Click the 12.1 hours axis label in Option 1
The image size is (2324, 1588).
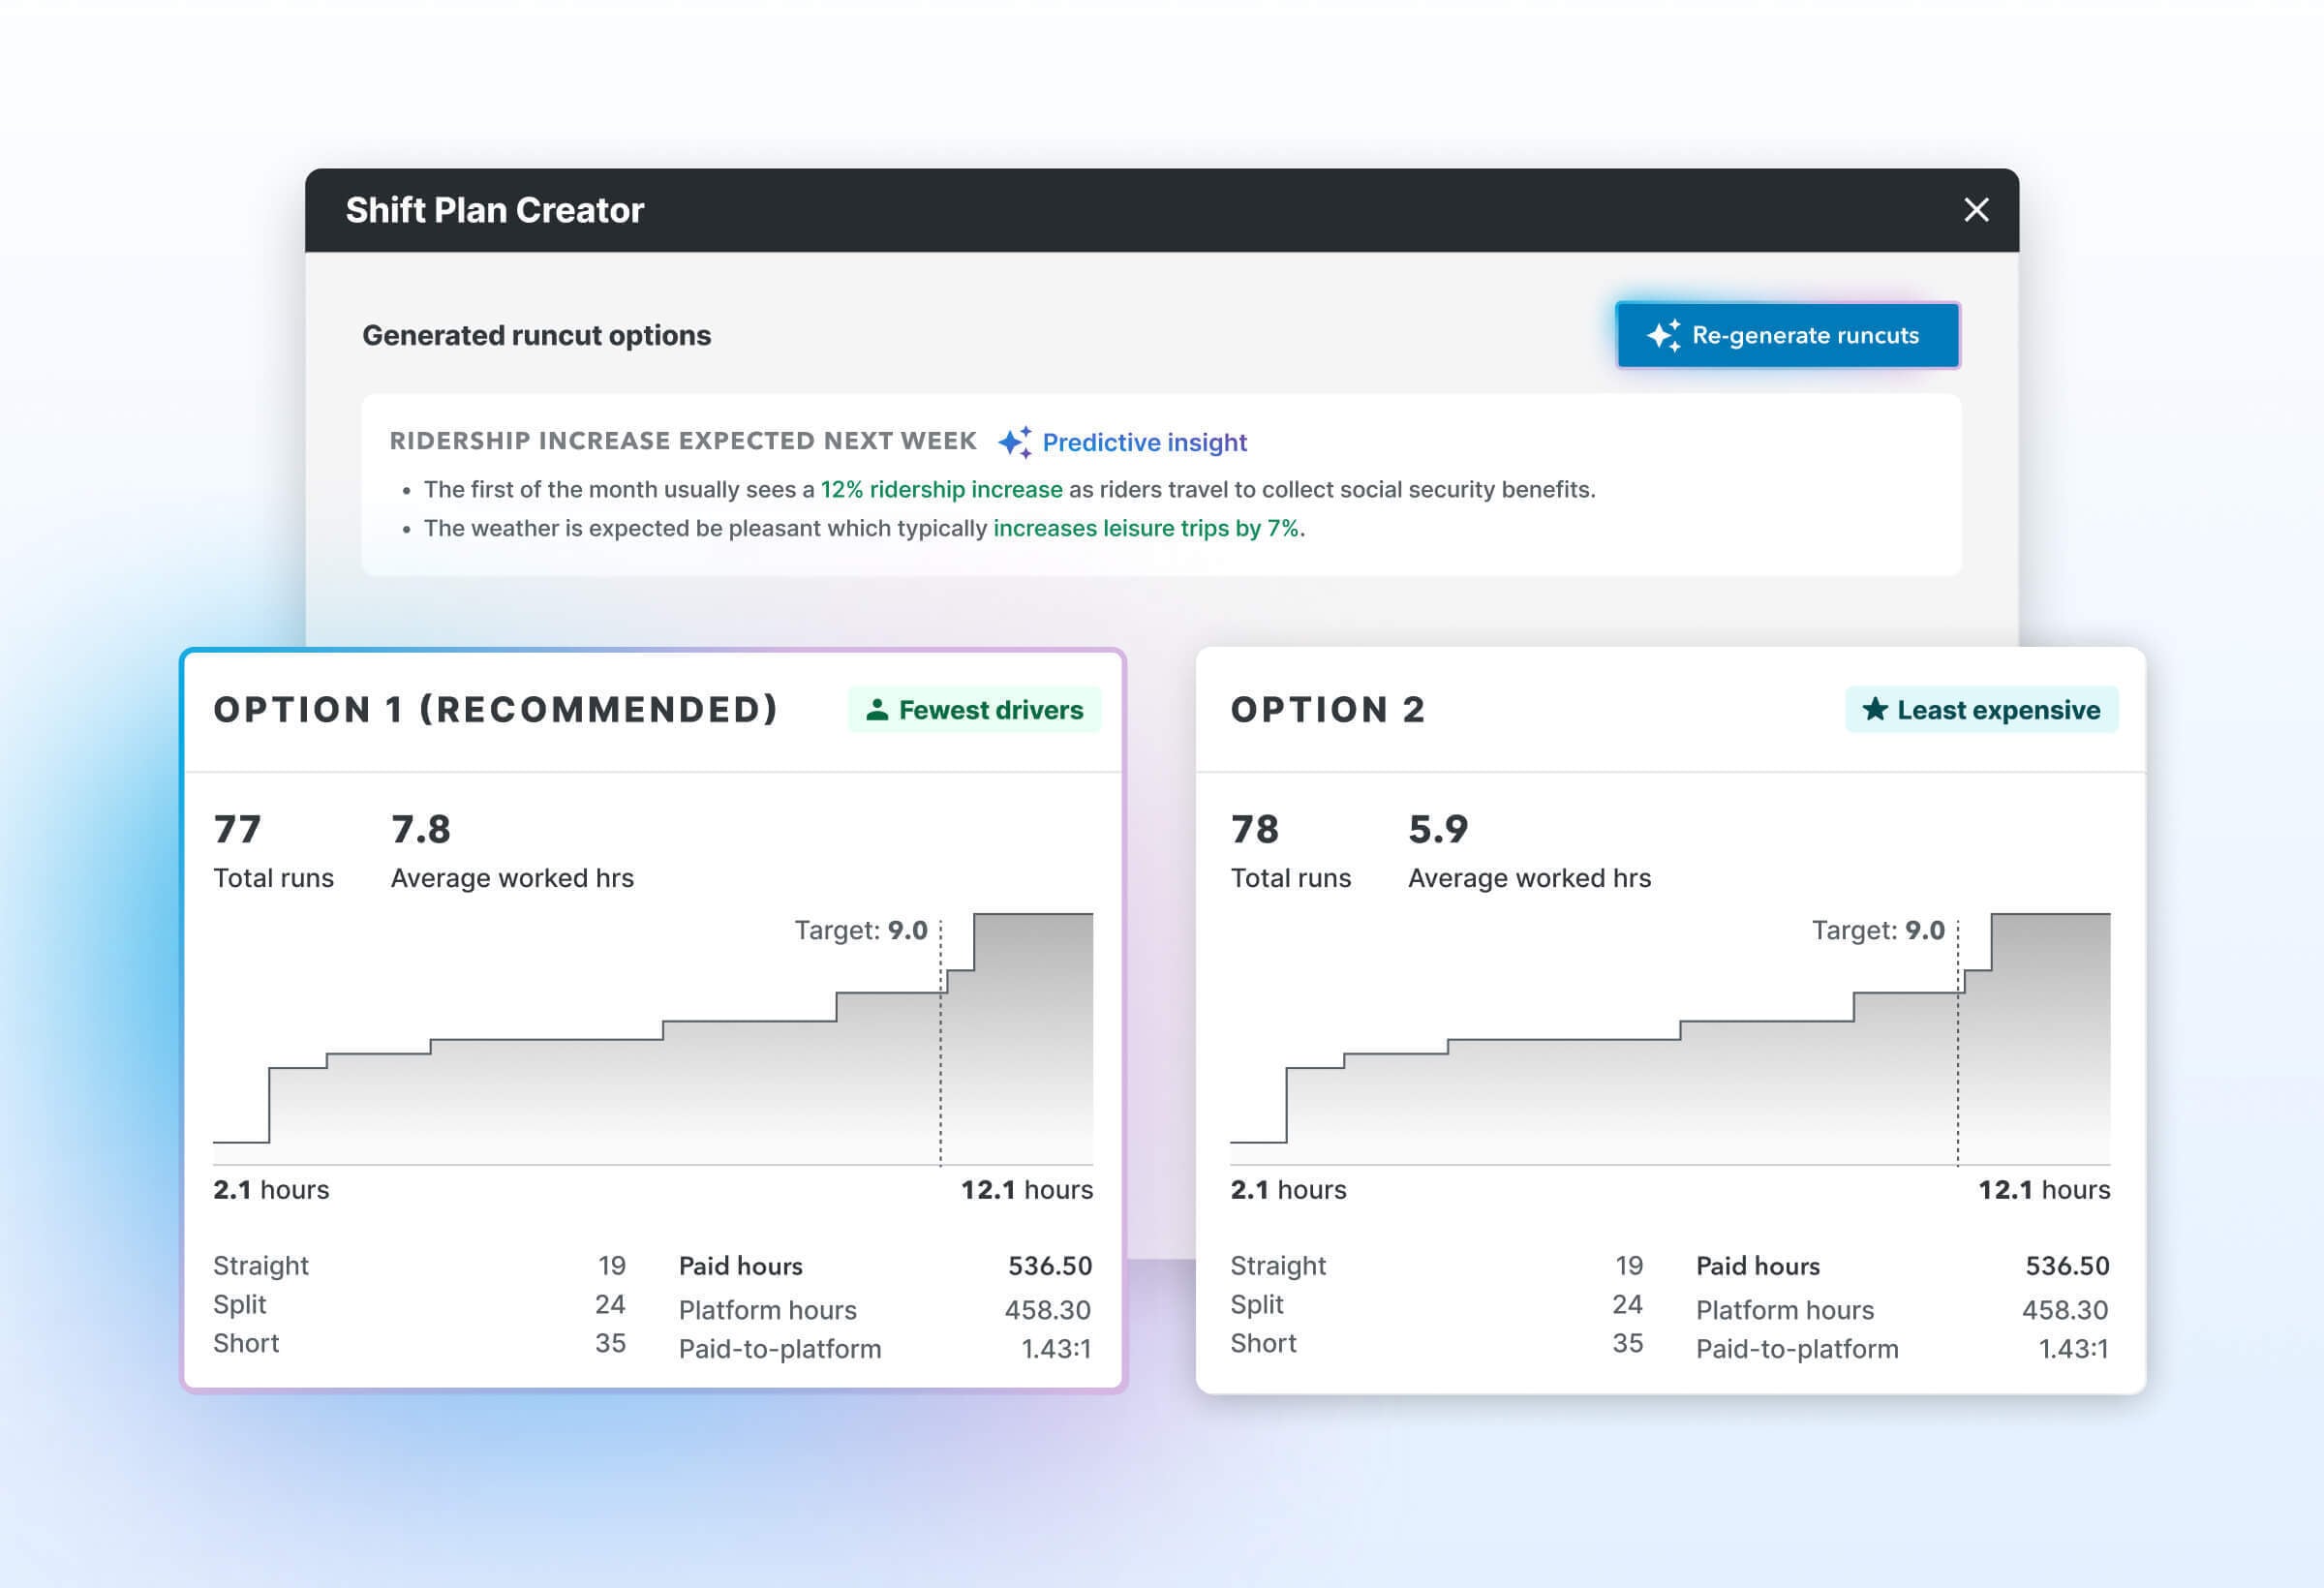coord(1027,1190)
